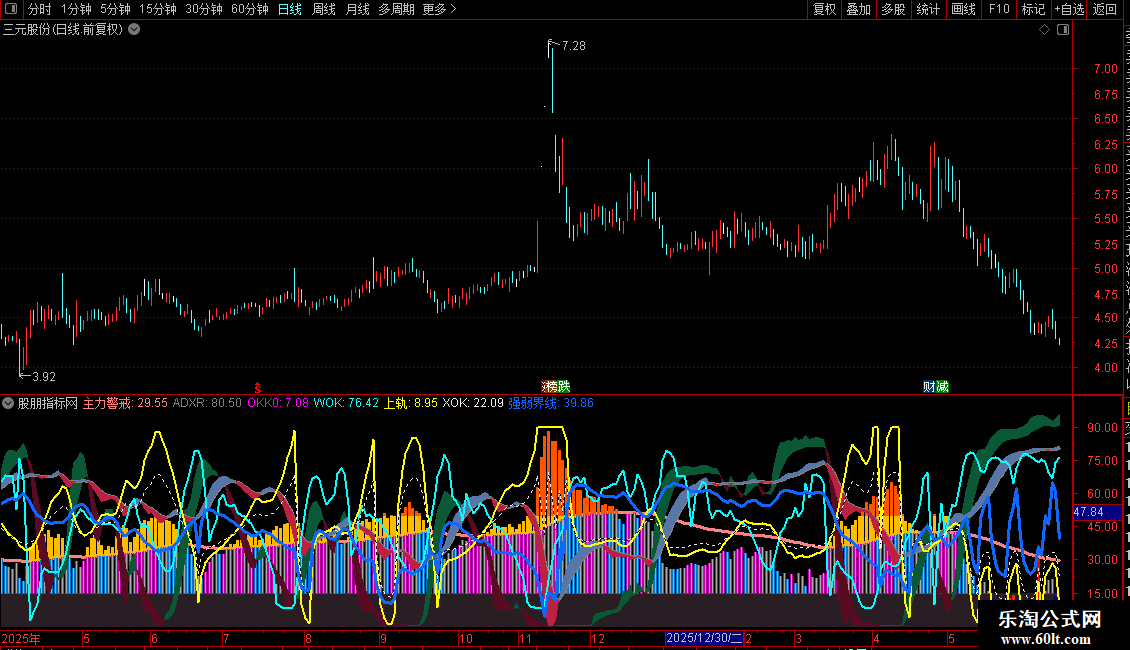Expand the 股朋指标网 indicator dropdown

coord(8,404)
